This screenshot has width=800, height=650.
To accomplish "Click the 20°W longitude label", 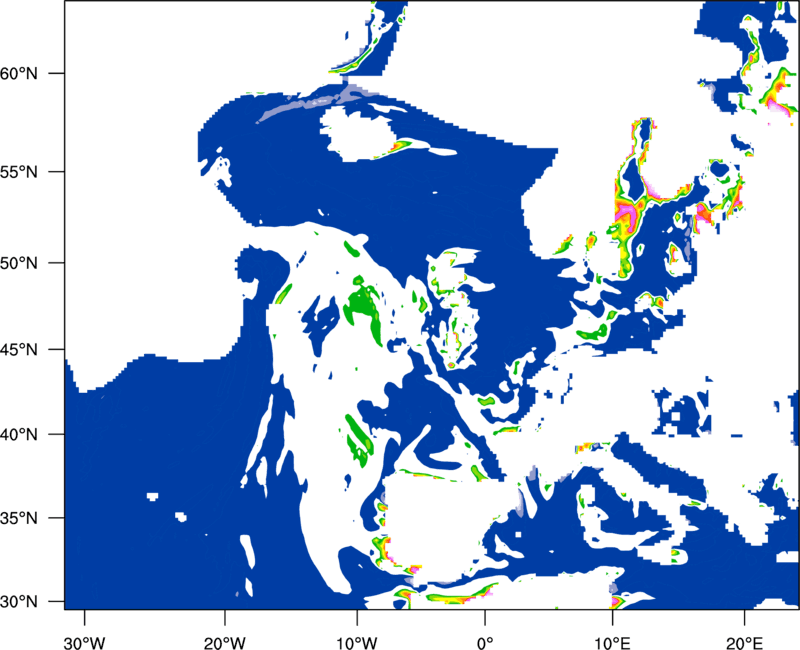I will coord(224,643).
